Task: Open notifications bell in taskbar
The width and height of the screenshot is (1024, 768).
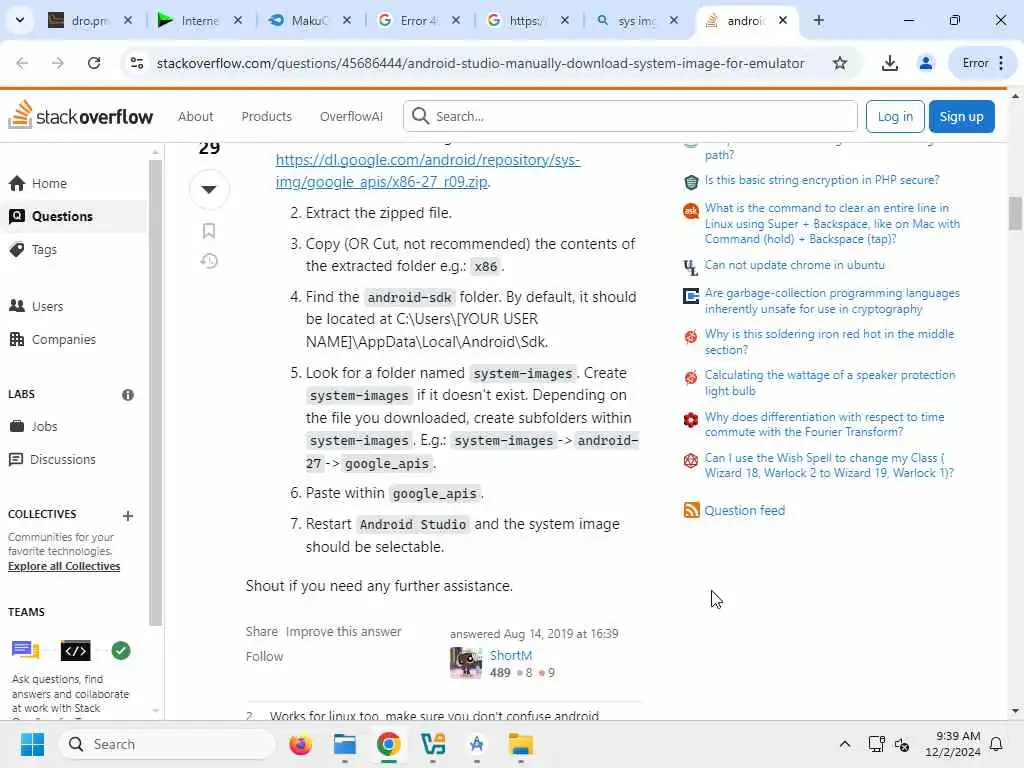Action: point(997,744)
